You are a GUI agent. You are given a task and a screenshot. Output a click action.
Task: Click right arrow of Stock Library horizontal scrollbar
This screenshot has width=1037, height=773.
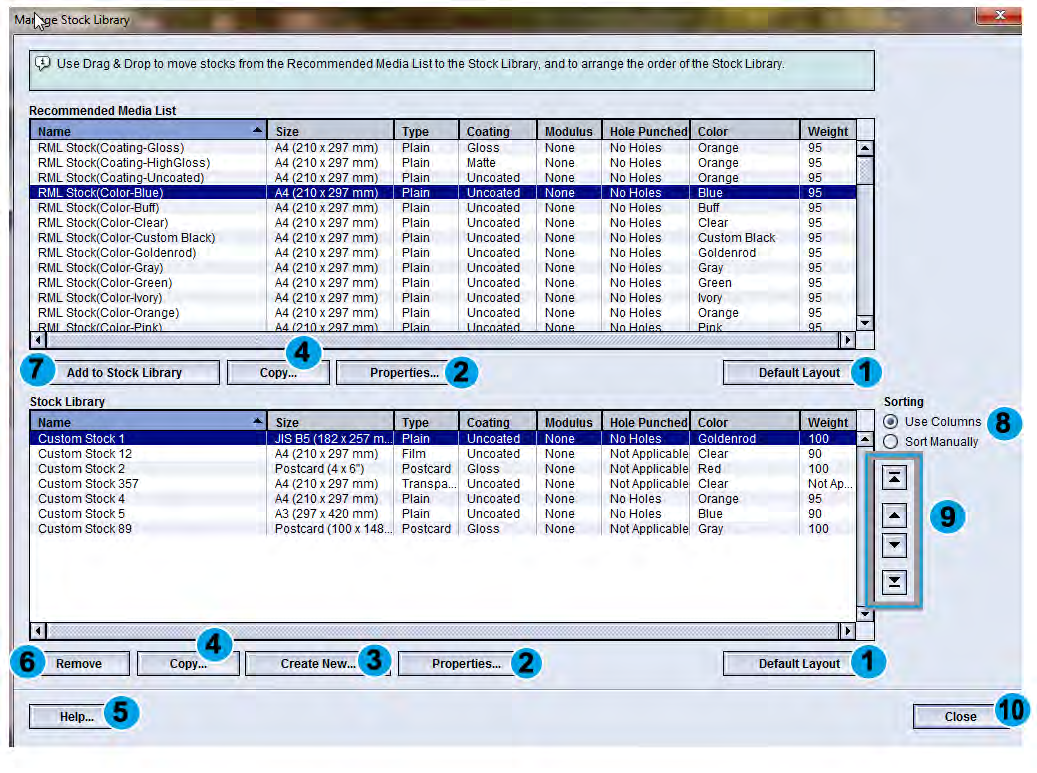(847, 631)
